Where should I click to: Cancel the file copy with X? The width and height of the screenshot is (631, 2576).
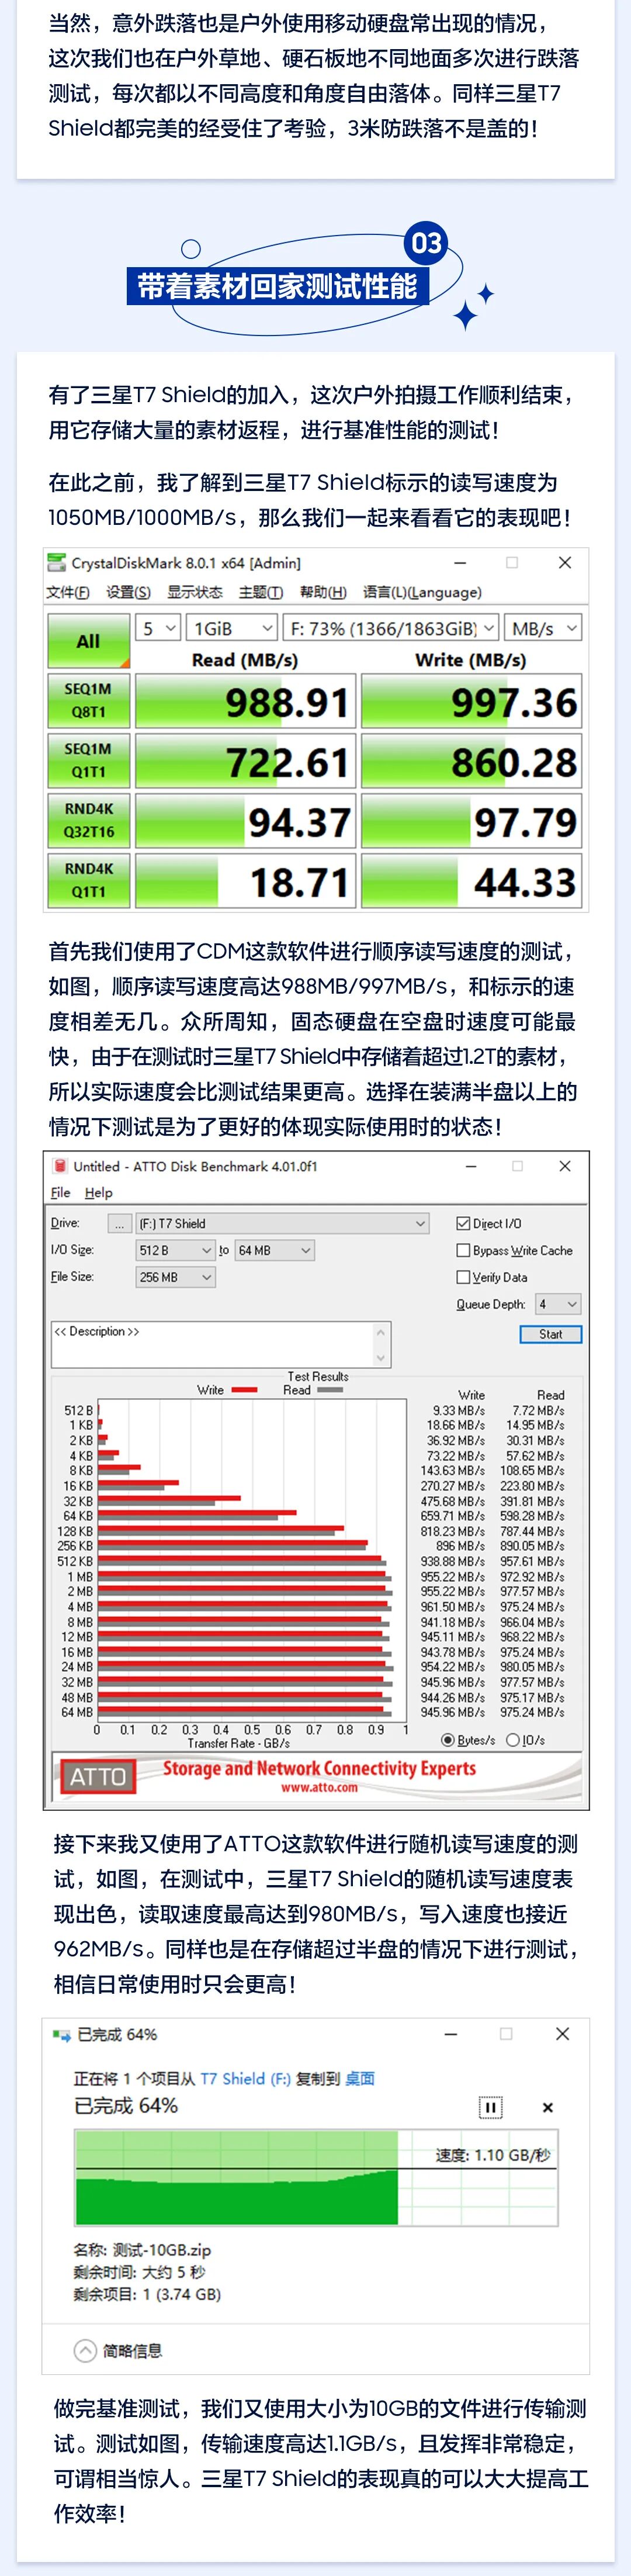[547, 2107]
